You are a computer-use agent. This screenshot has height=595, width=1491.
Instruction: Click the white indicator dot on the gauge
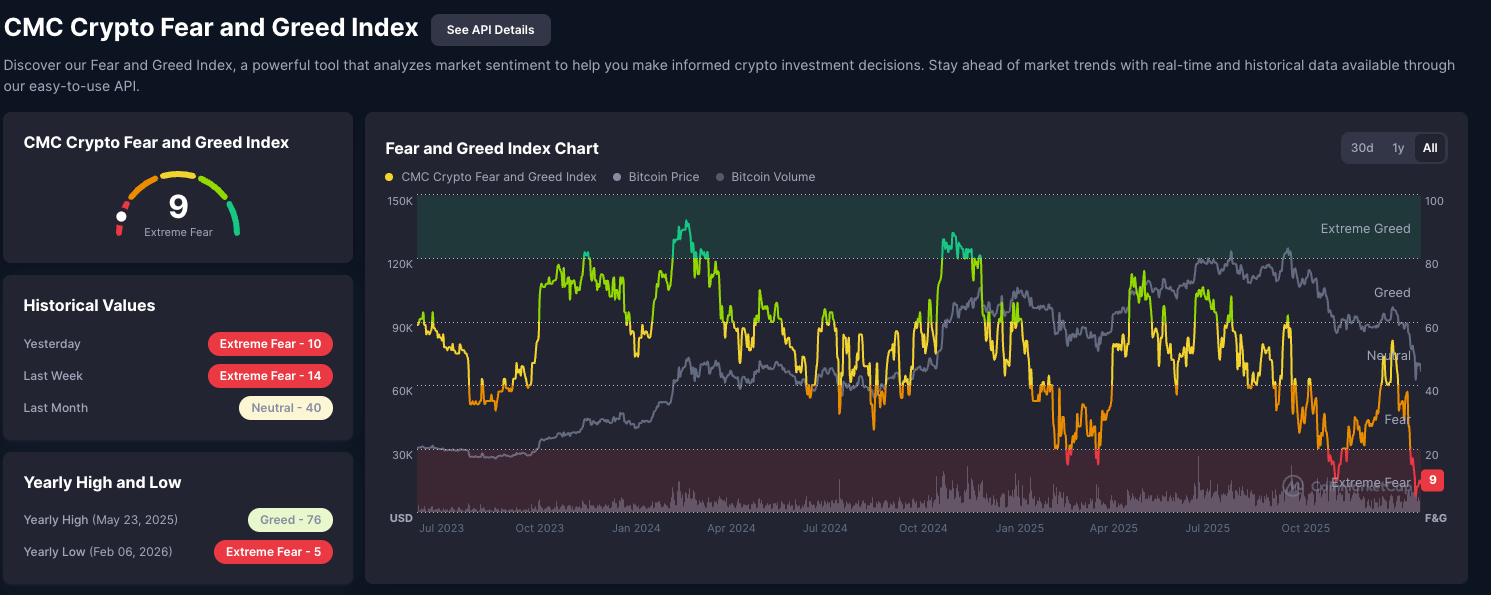click(x=122, y=216)
